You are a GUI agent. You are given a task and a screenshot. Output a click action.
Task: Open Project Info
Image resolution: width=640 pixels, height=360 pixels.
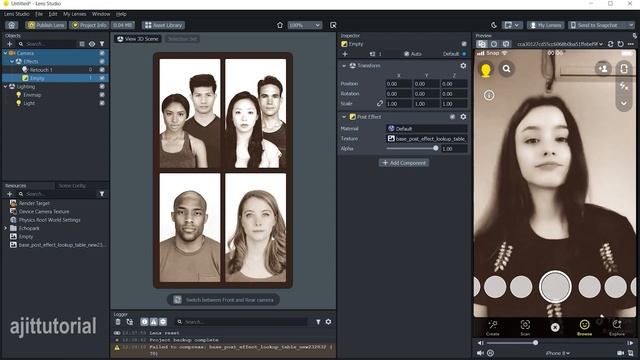89,25
